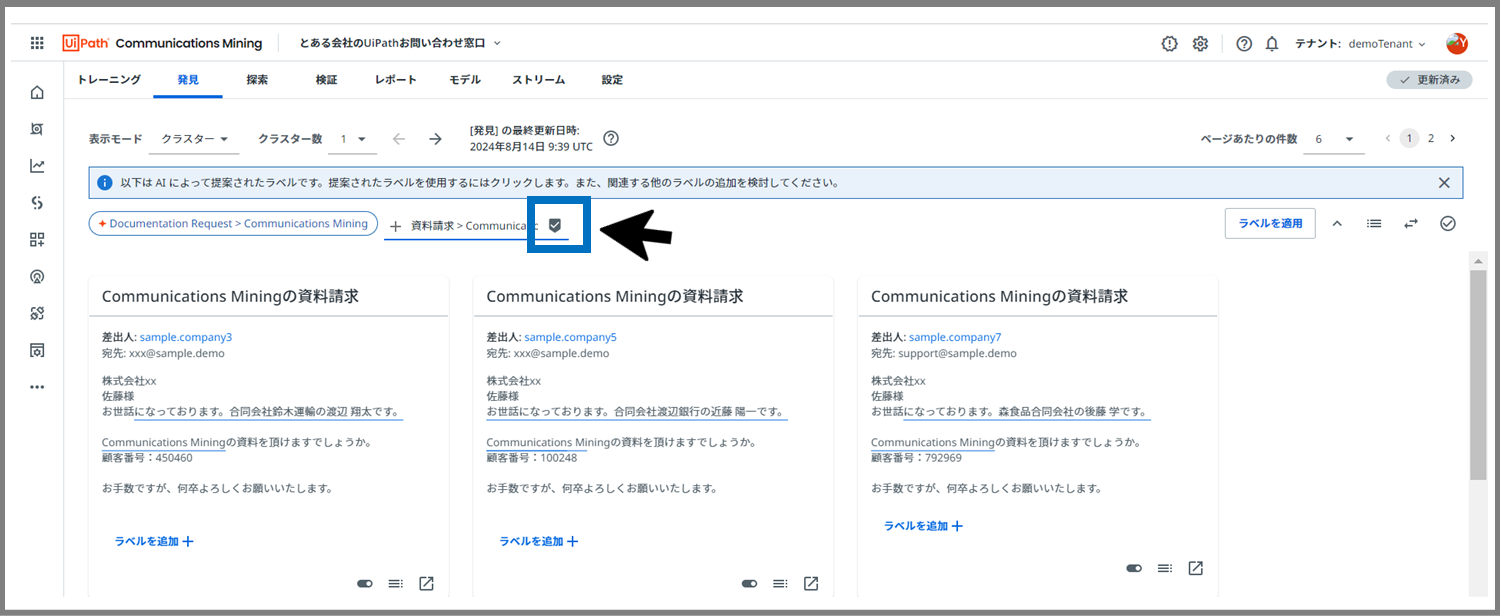Open the 表示モード クラスター dropdown
Viewport: 1500px width, 616px height.
[x=194, y=139]
